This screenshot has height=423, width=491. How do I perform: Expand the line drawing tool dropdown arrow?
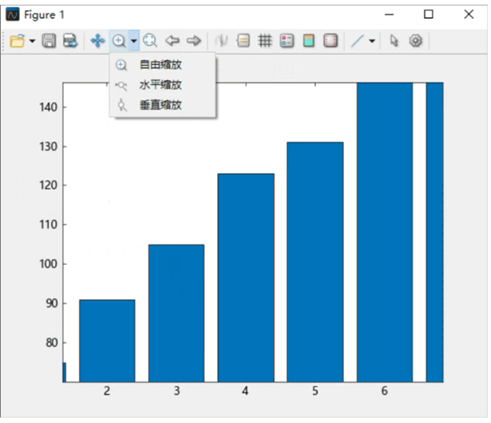pos(372,41)
